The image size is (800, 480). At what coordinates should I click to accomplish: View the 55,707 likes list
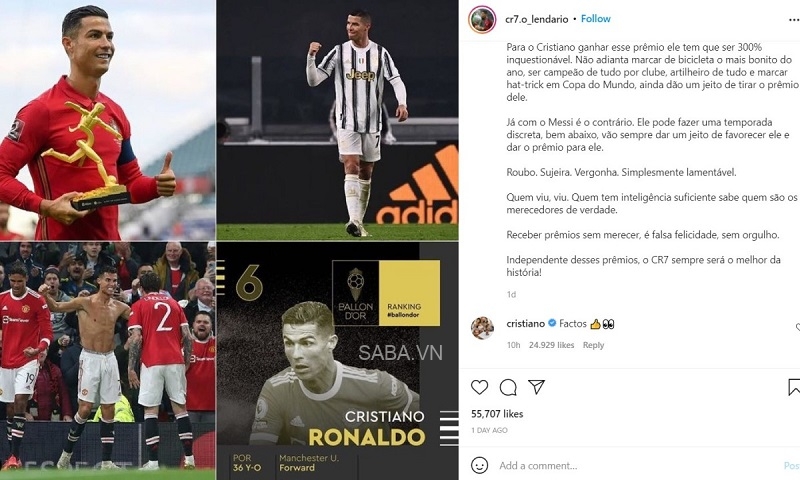coord(497,414)
